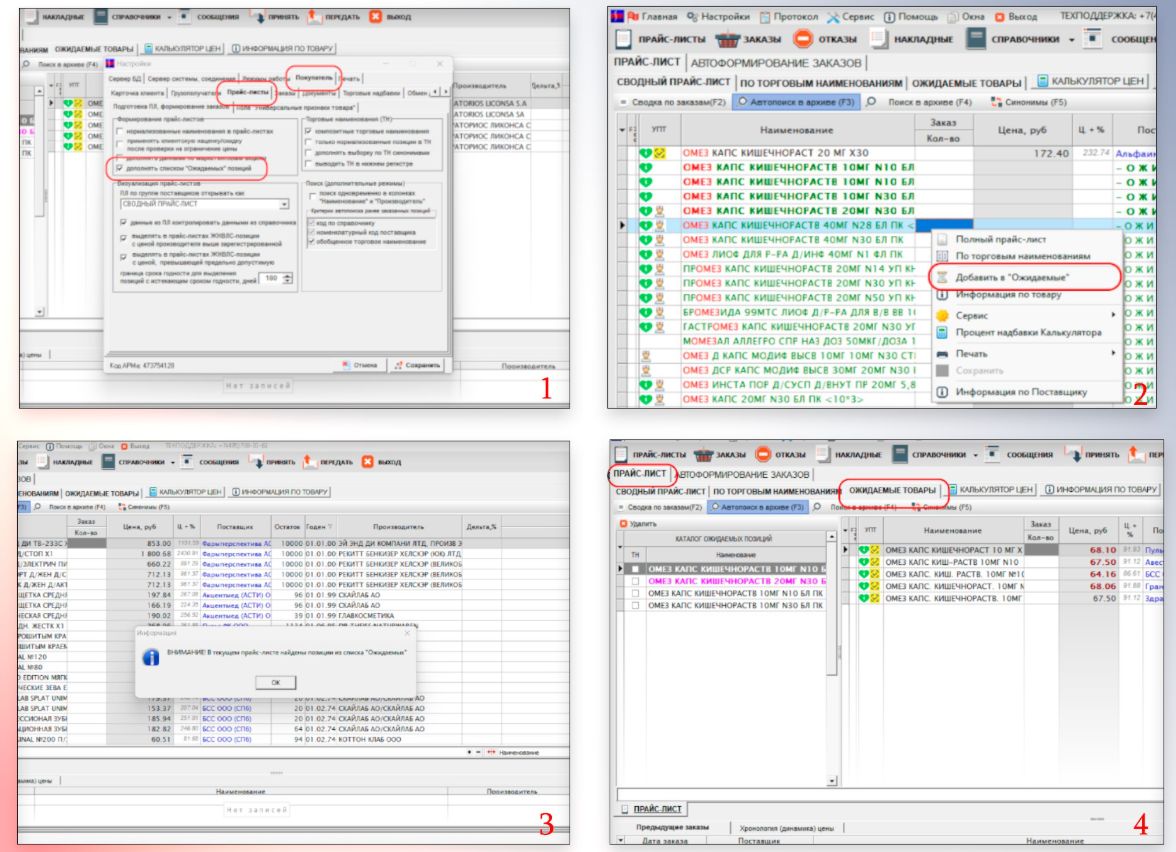This screenshot has height=852, width=1176.
Task: Switch to the Покупатель tab in settings
Action: [x=313, y=77]
